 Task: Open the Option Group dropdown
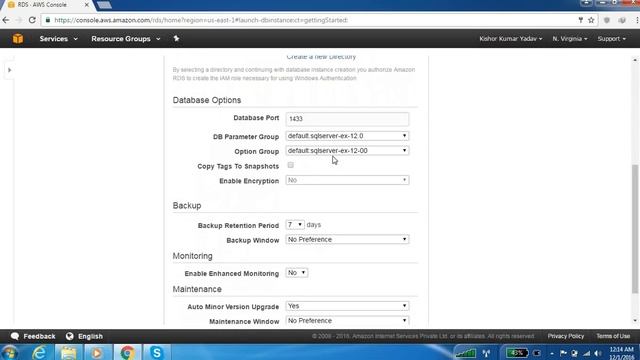pyautogui.click(x=347, y=151)
